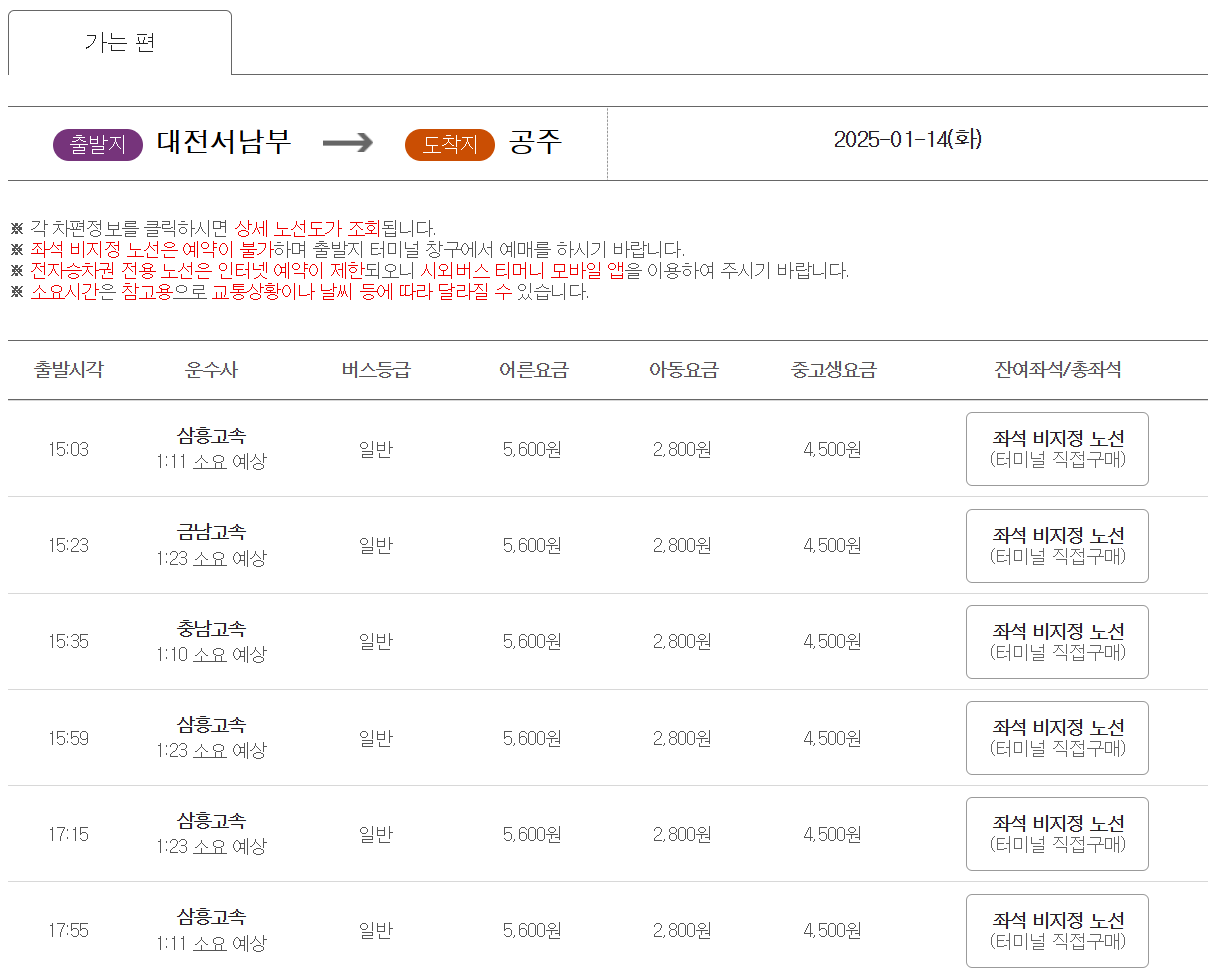Click the 운수사 column header
Viewport: 1226px width, 977px height.
point(211,370)
